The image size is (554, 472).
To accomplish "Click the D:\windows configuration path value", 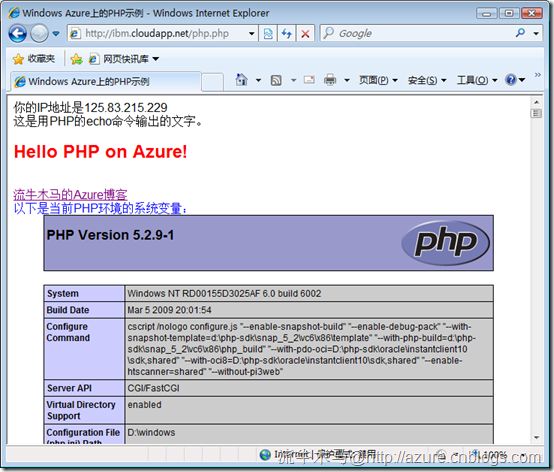I will point(151,432).
